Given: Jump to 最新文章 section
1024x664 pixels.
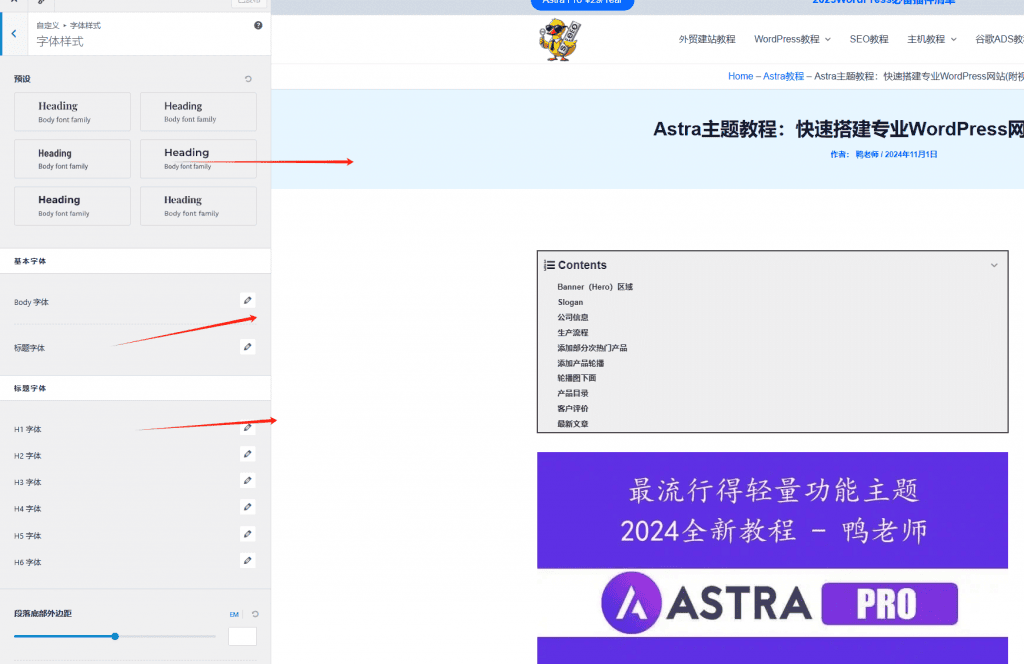Looking at the screenshot, I should (573, 424).
